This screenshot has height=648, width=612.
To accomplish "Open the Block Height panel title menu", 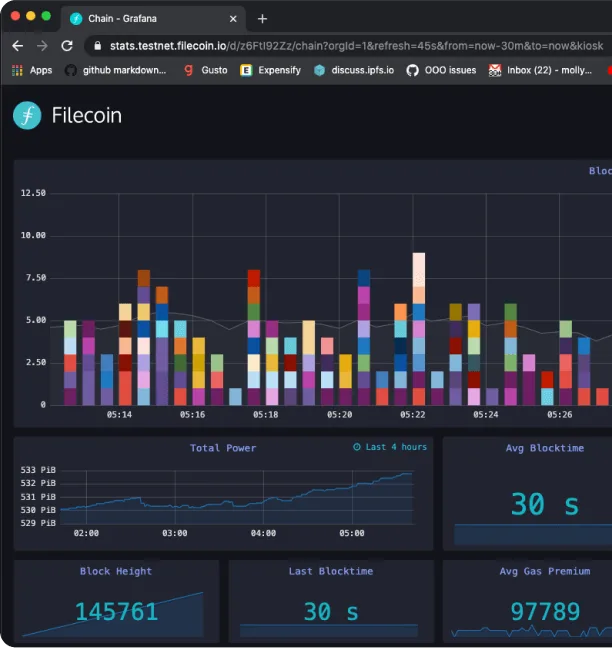I will [116, 571].
